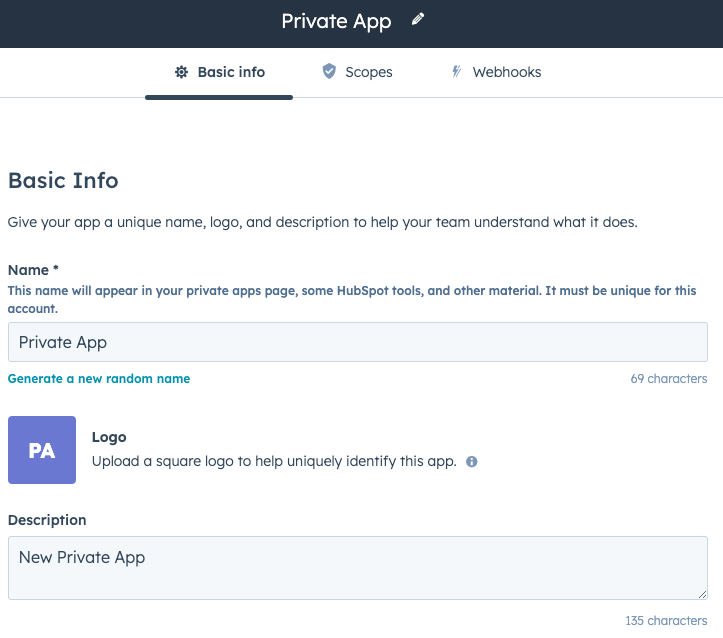Viewport: 723px width, 638px height.
Task: Switch to the Scopes tab
Action: (357, 72)
